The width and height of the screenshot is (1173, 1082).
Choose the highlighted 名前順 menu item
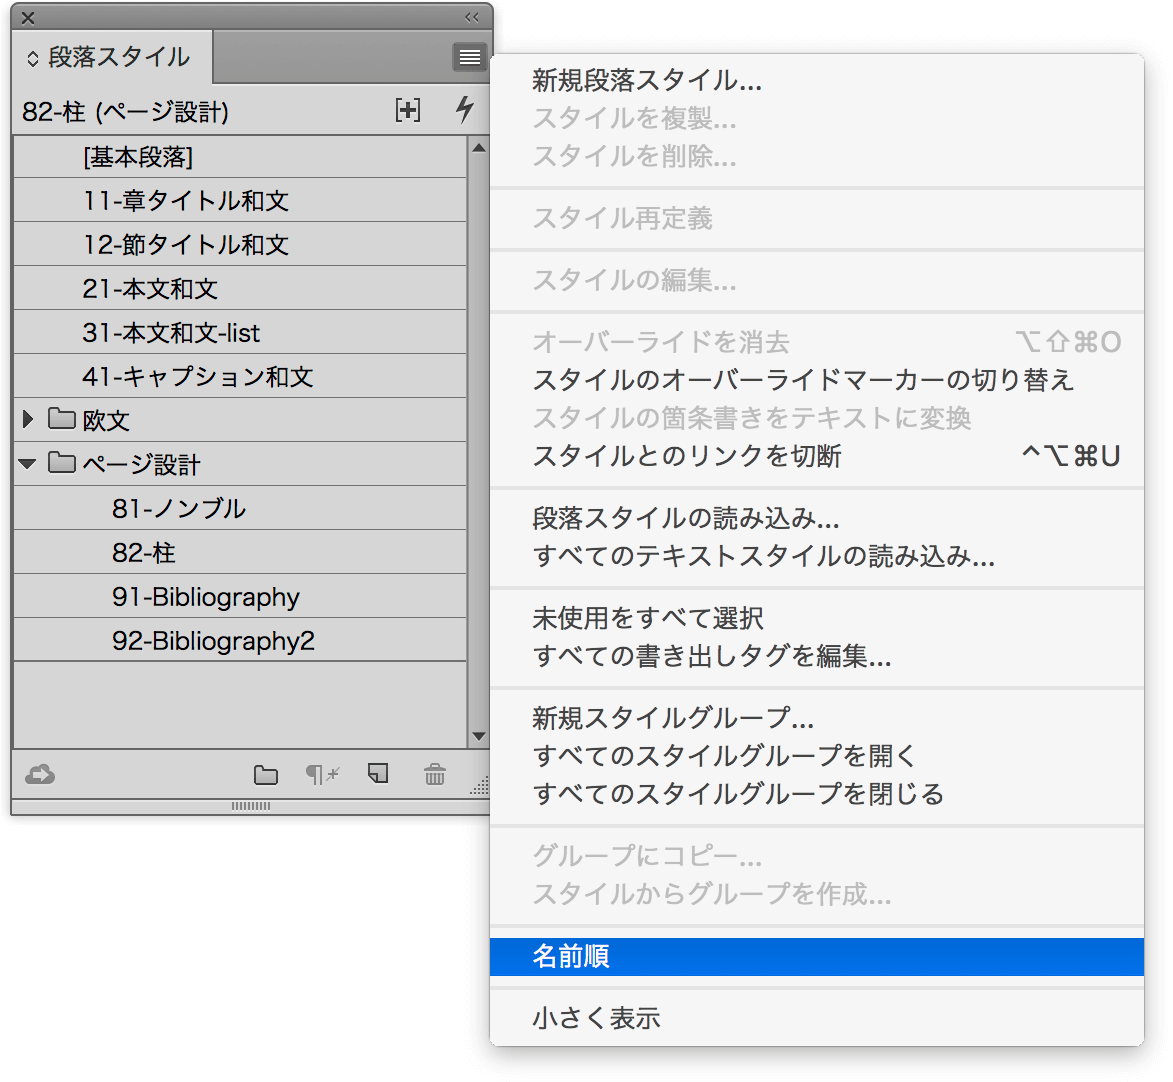point(817,956)
